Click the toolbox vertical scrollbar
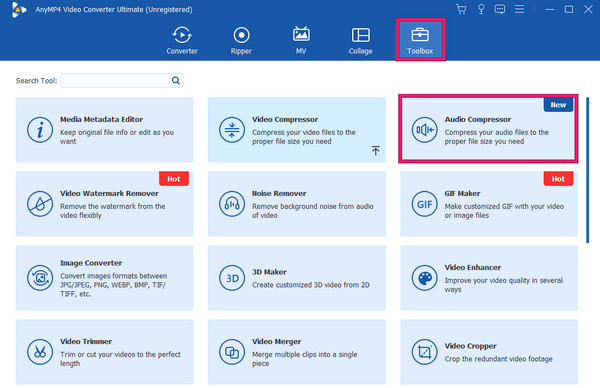Image resolution: width=600 pixels, height=388 pixels. click(x=587, y=170)
